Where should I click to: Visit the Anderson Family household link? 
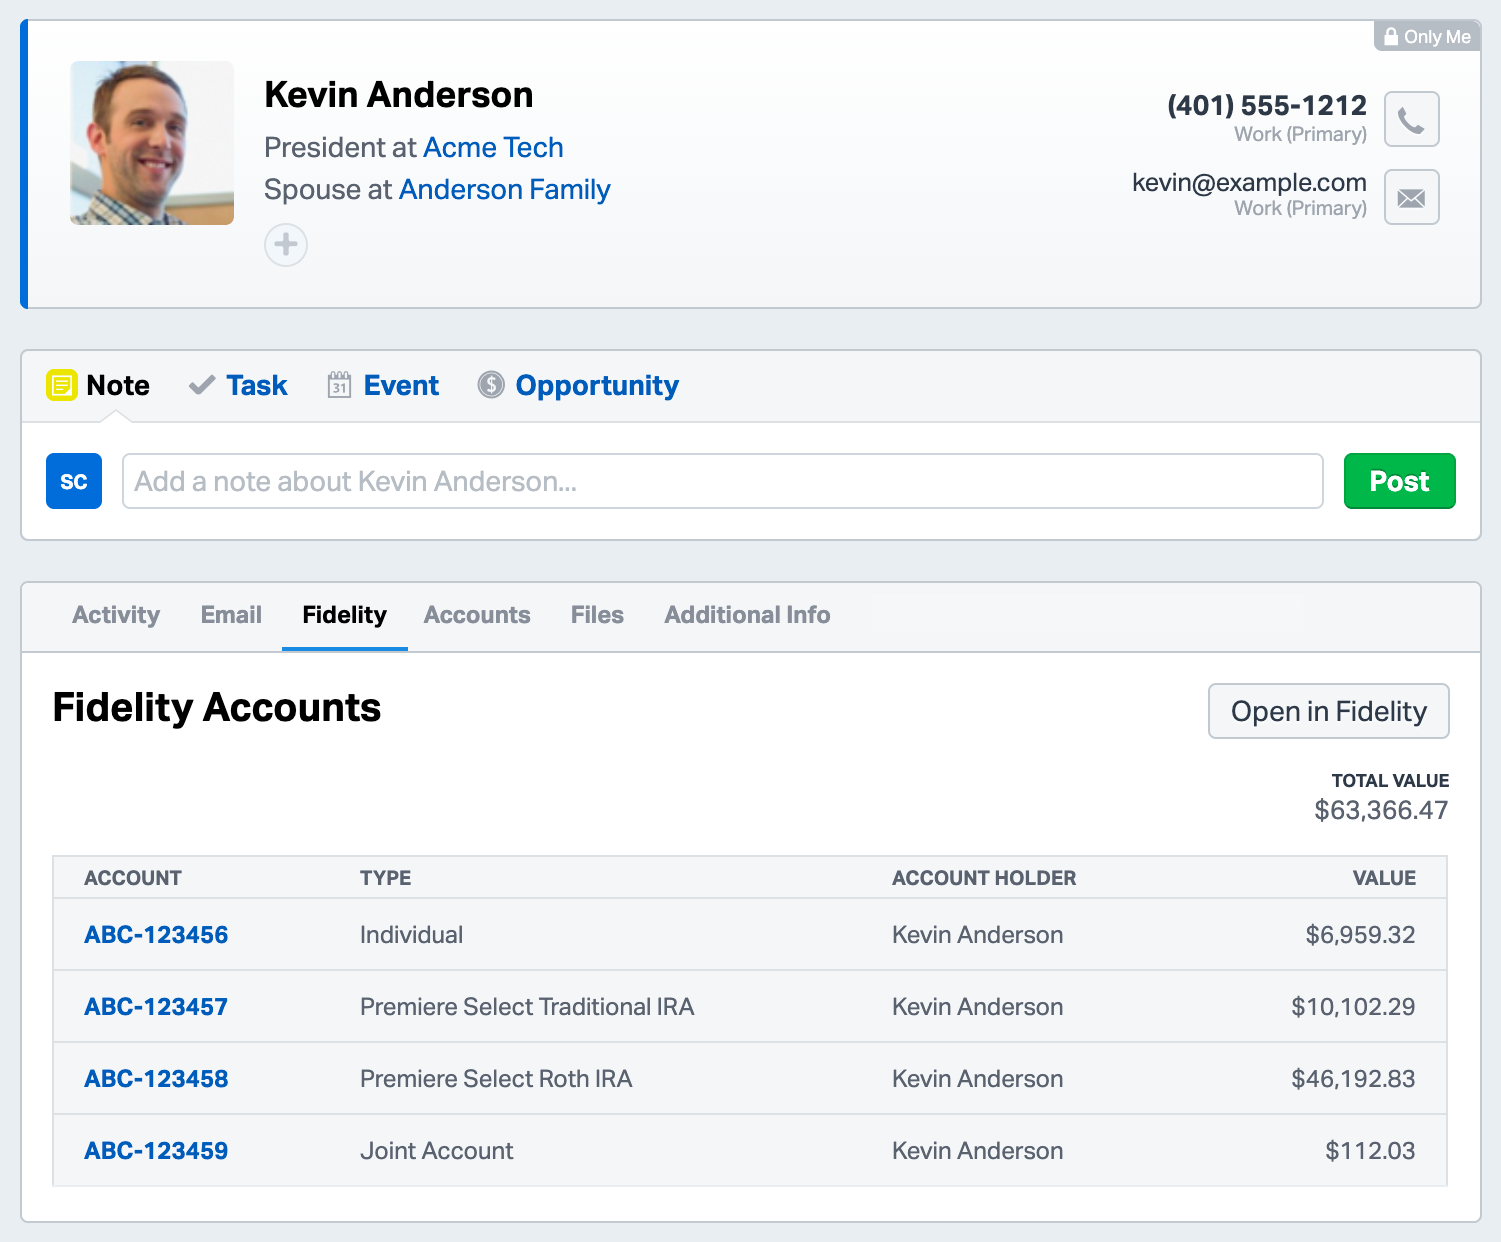click(x=504, y=189)
